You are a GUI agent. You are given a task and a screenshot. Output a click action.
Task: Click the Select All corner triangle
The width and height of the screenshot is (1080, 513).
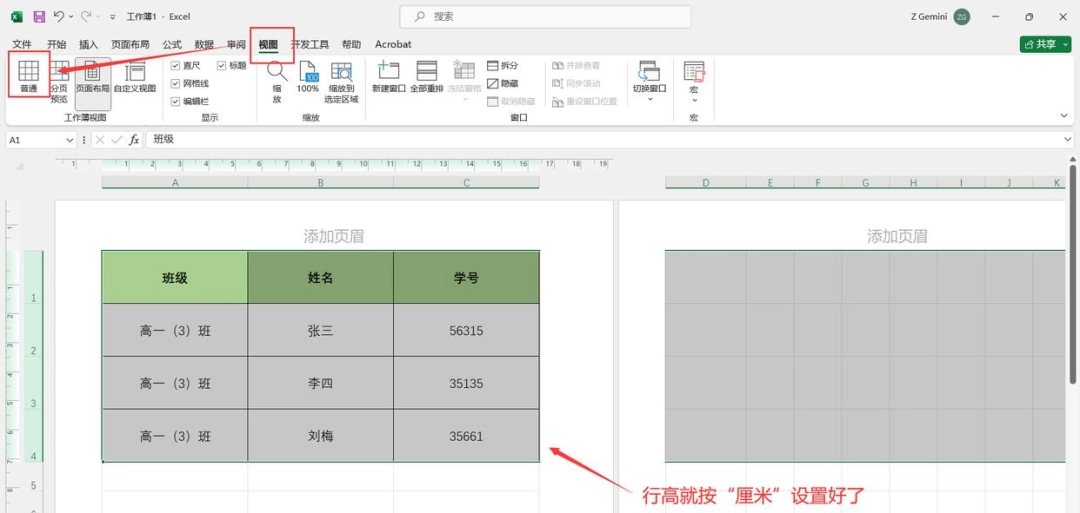[19, 167]
